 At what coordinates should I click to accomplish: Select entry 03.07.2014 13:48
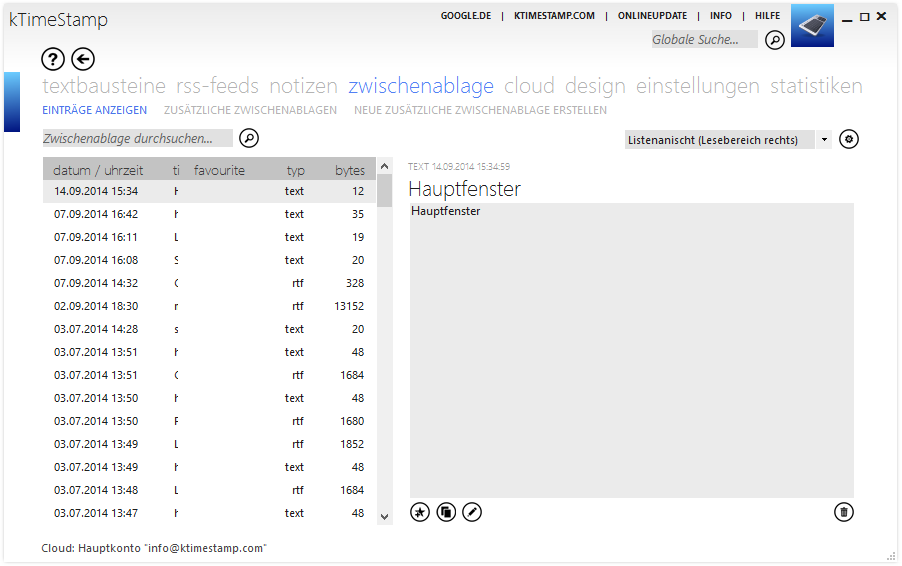click(209, 490)
